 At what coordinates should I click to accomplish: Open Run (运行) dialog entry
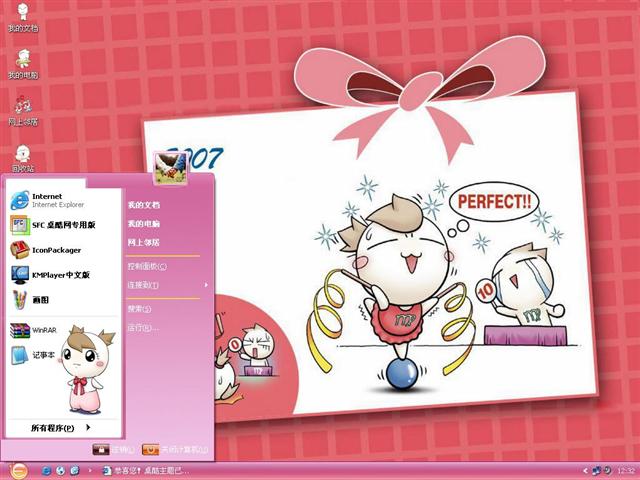coord(143,328)
